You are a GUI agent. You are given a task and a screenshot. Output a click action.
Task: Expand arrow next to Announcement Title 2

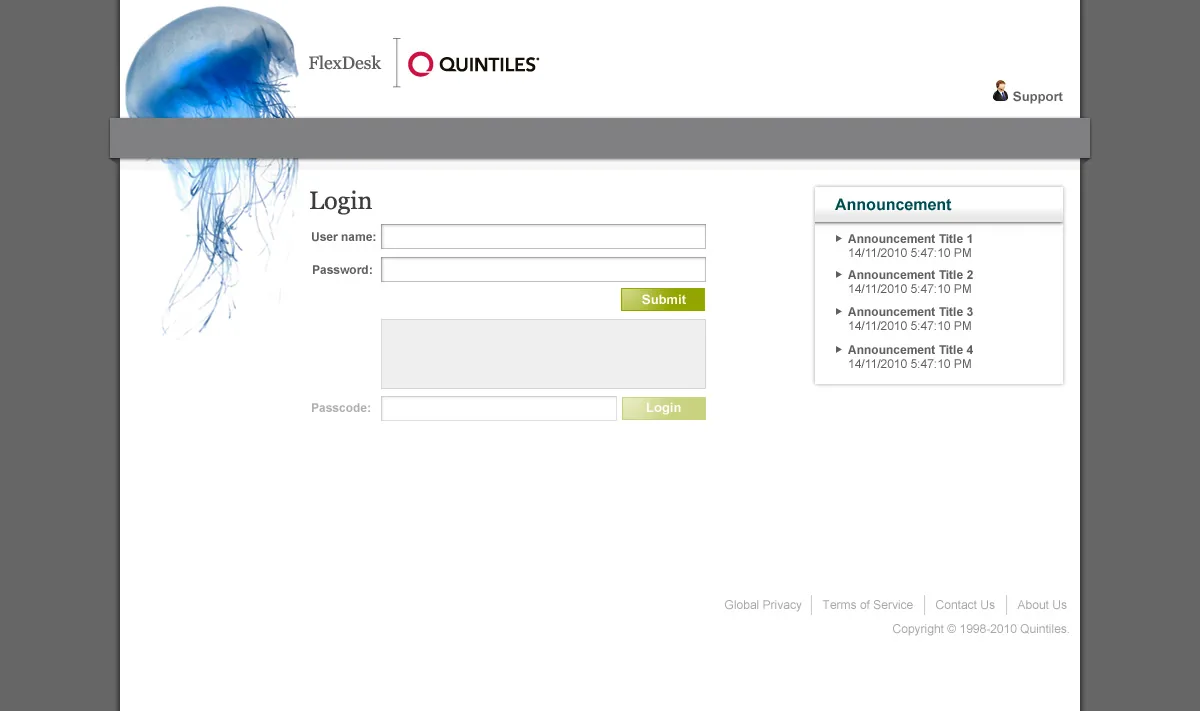click(839, 274)
